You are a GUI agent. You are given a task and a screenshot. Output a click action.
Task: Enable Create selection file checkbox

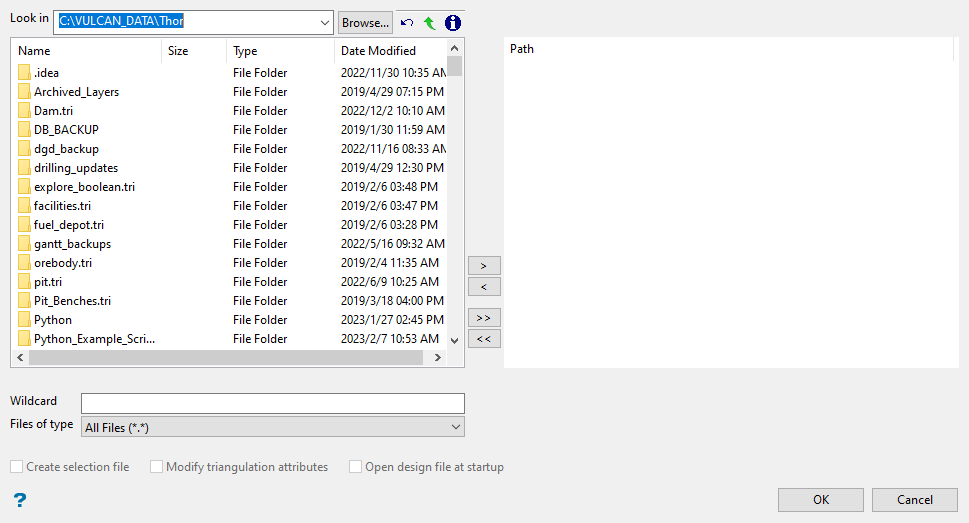pos(17,467)
